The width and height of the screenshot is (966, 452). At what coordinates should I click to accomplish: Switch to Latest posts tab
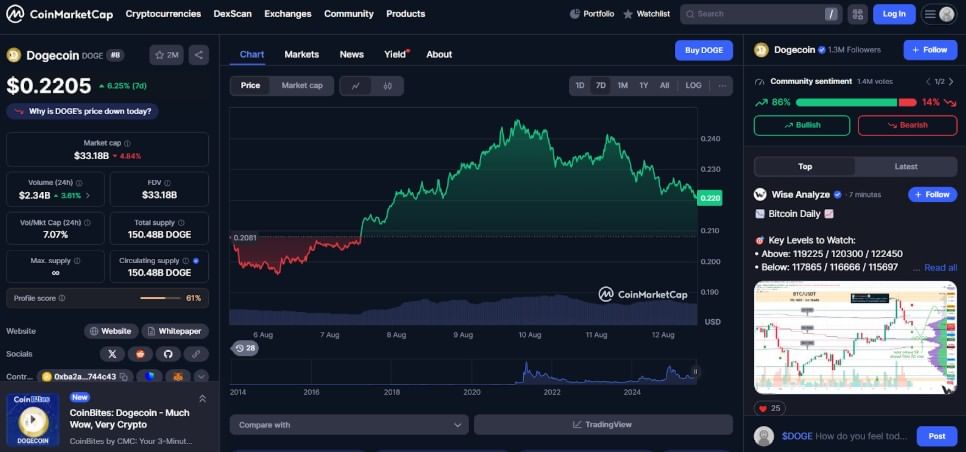click(x=906, y=166)
